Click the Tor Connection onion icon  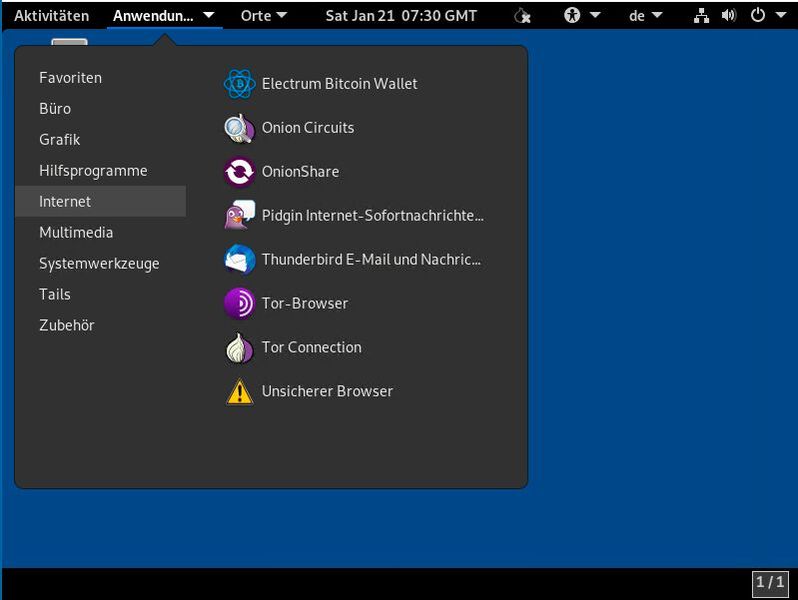coord(239,348)
